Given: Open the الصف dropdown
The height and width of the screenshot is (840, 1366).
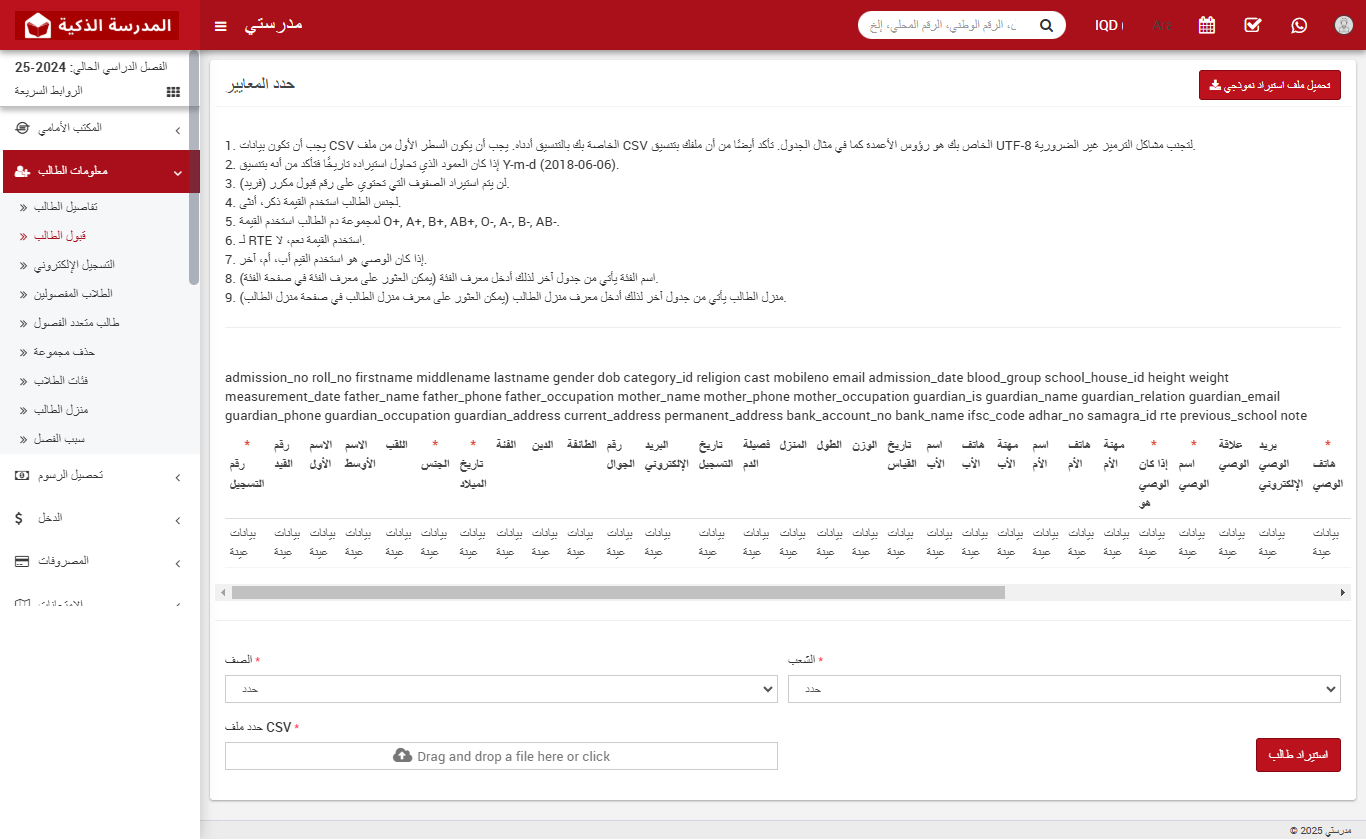Looking at the screenshot, I should (500, 689).
